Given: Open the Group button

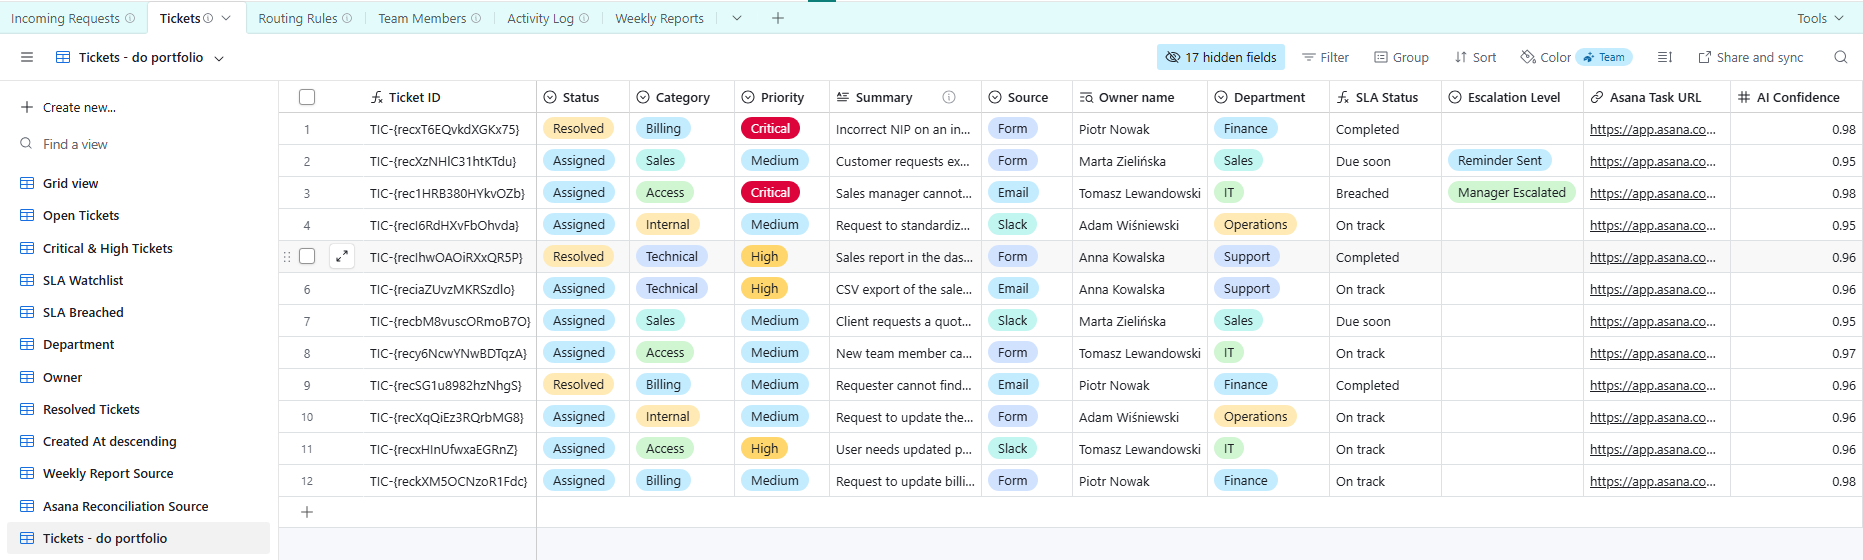Looking at the screenshot, I should click(x=1401, y=58).
